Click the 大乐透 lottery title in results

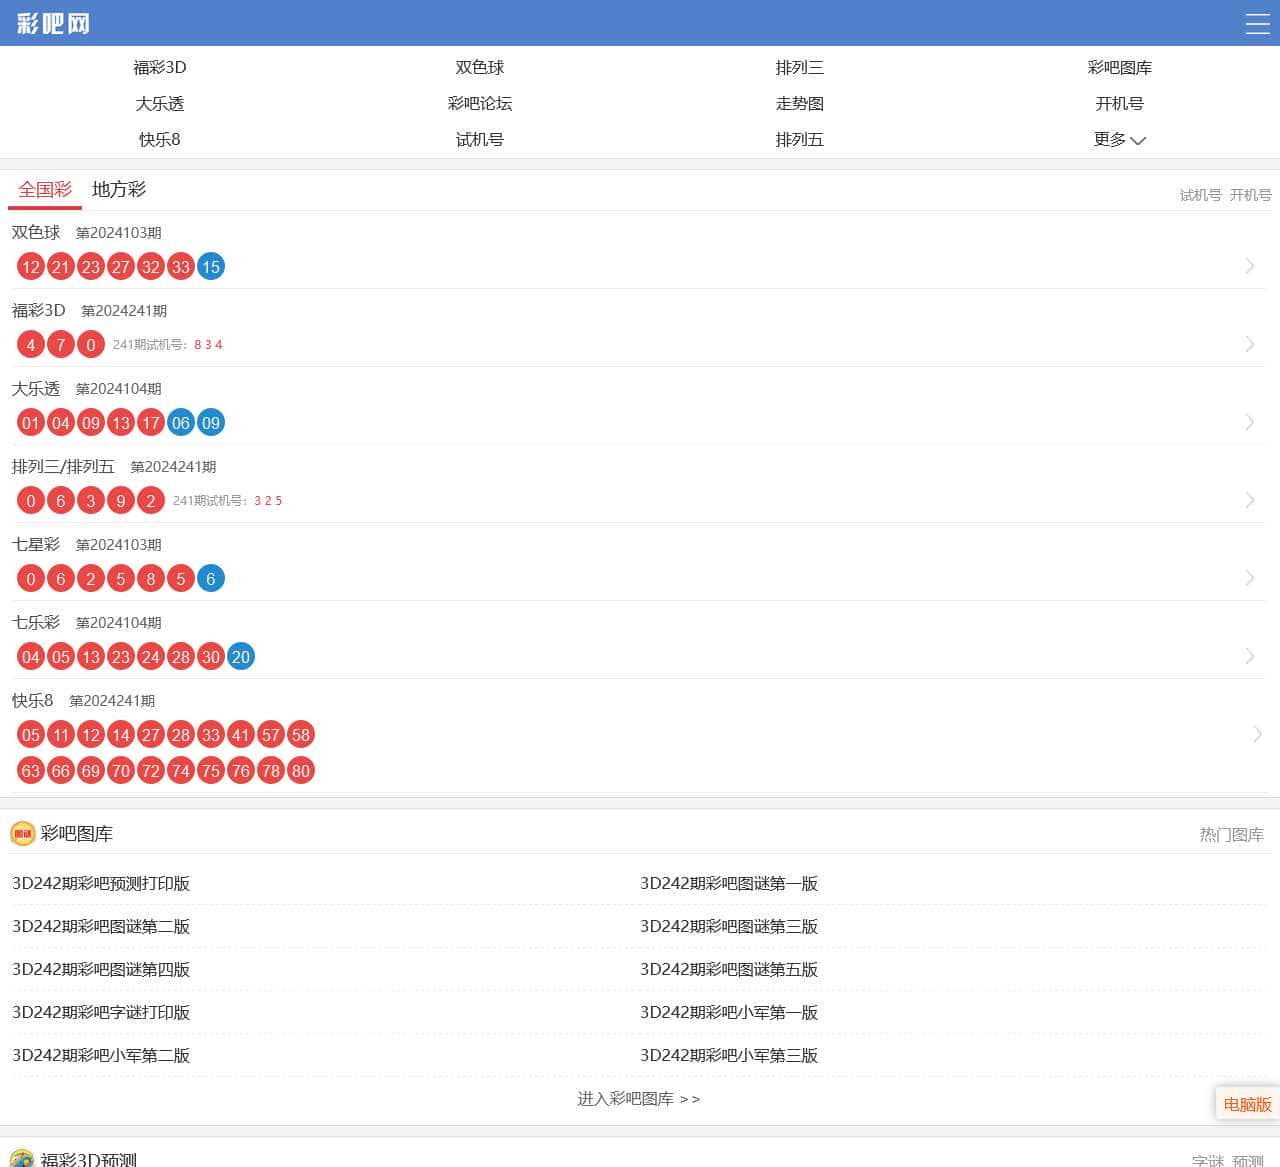coord(36,388)
